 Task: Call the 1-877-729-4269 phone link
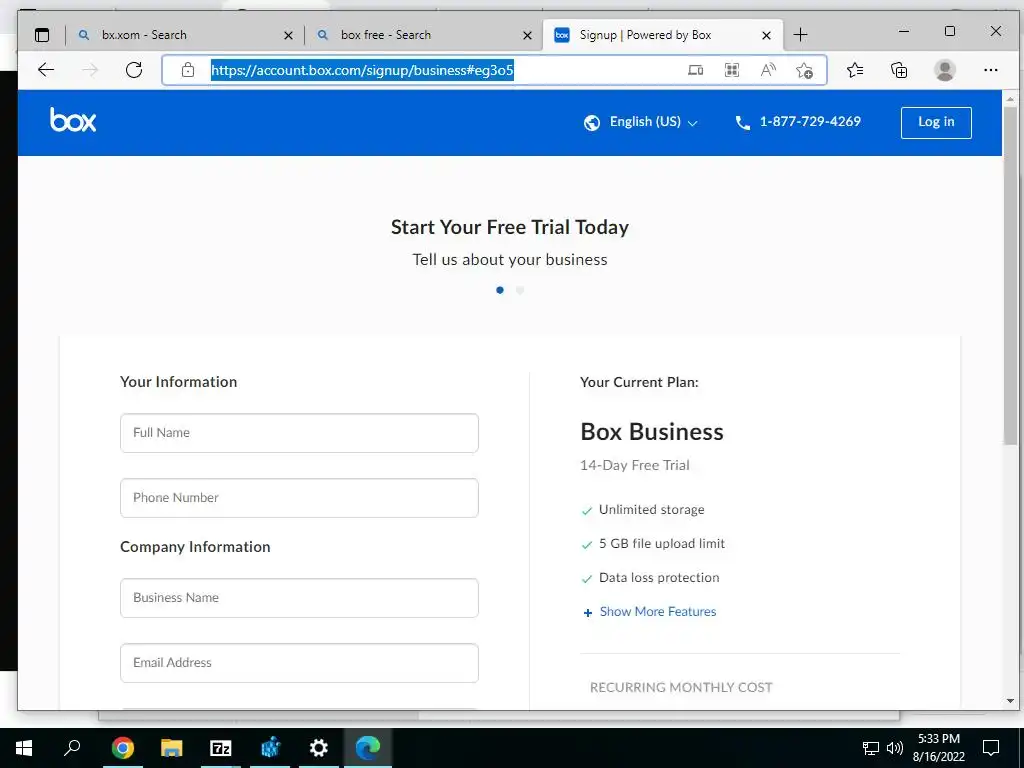click(x=810, y=121)
